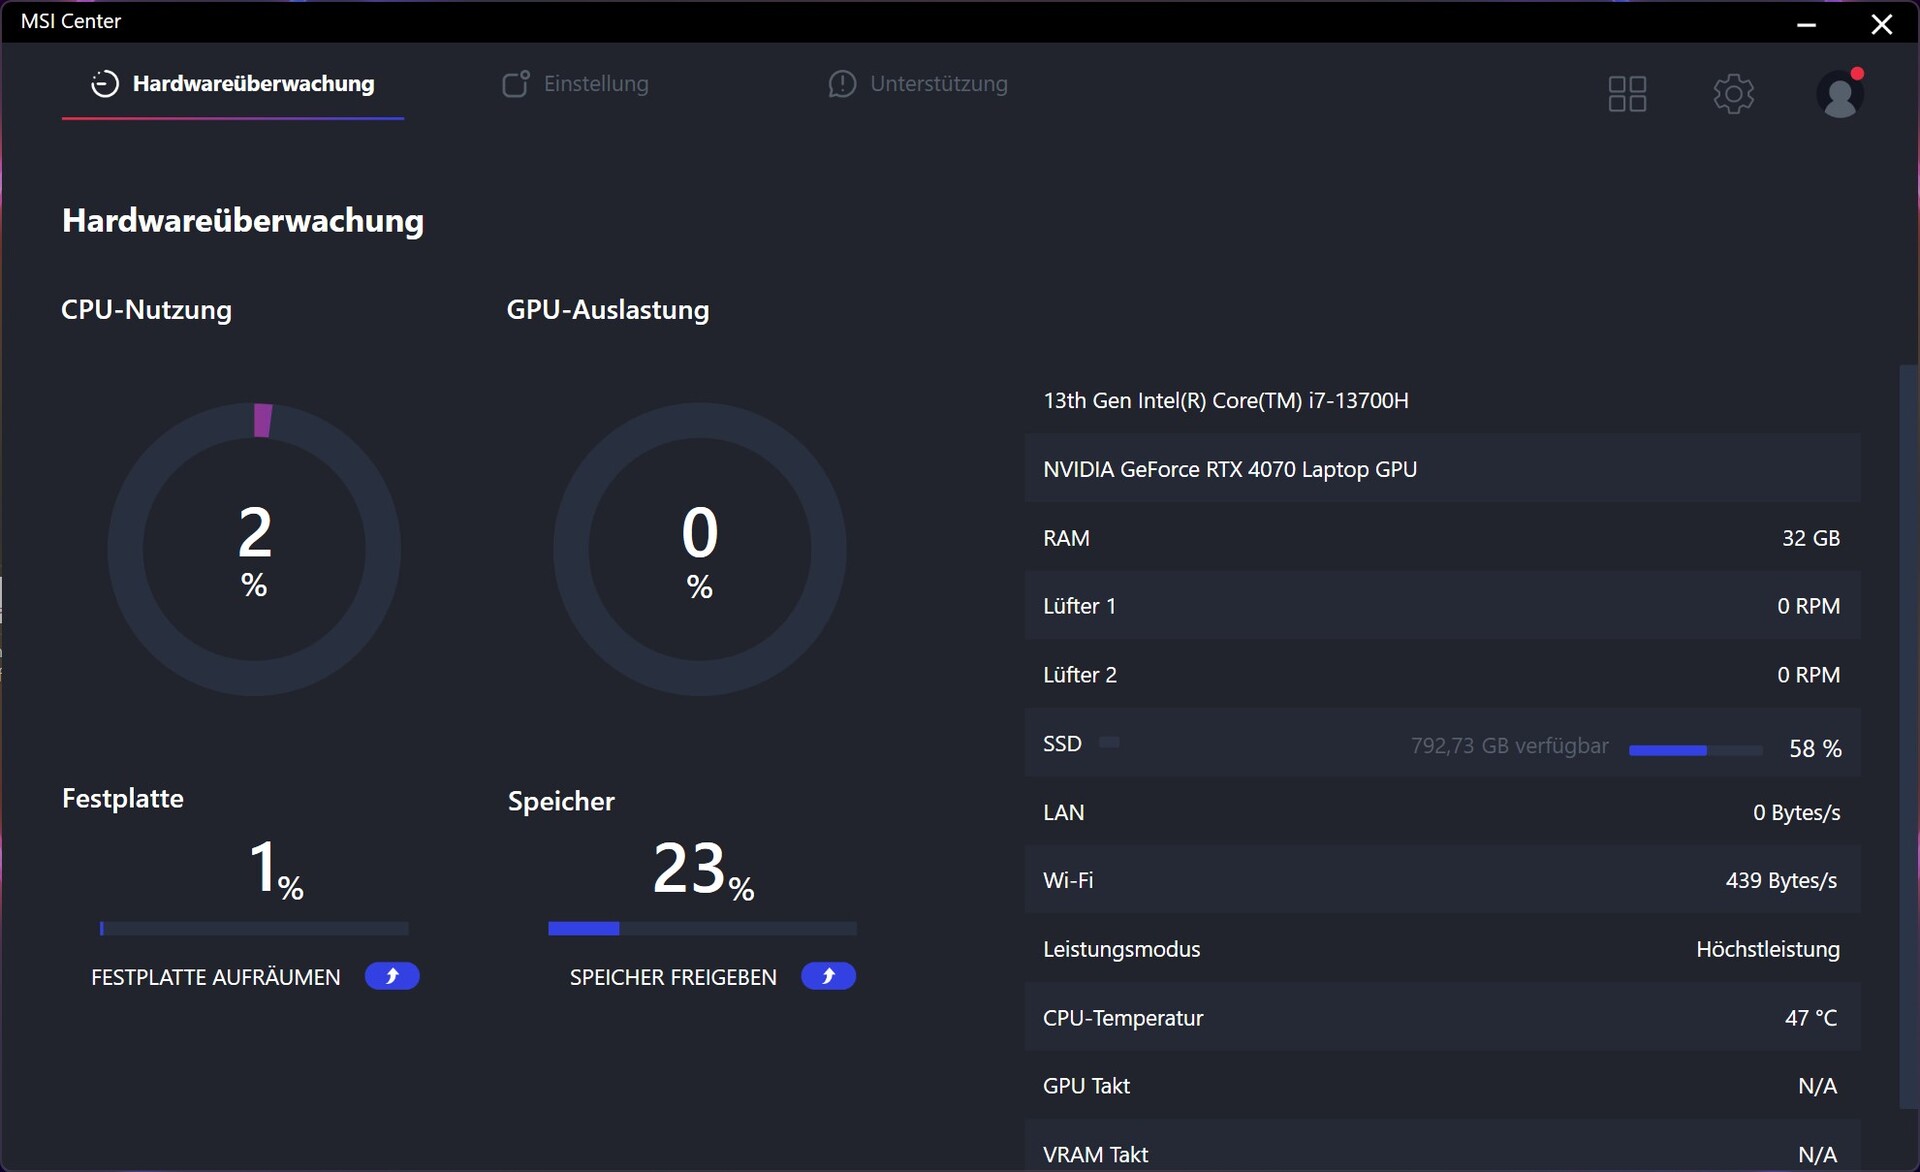The image size is (1920, 1172).
Task: Close the MSI Center window
Action: [1882, 24]
